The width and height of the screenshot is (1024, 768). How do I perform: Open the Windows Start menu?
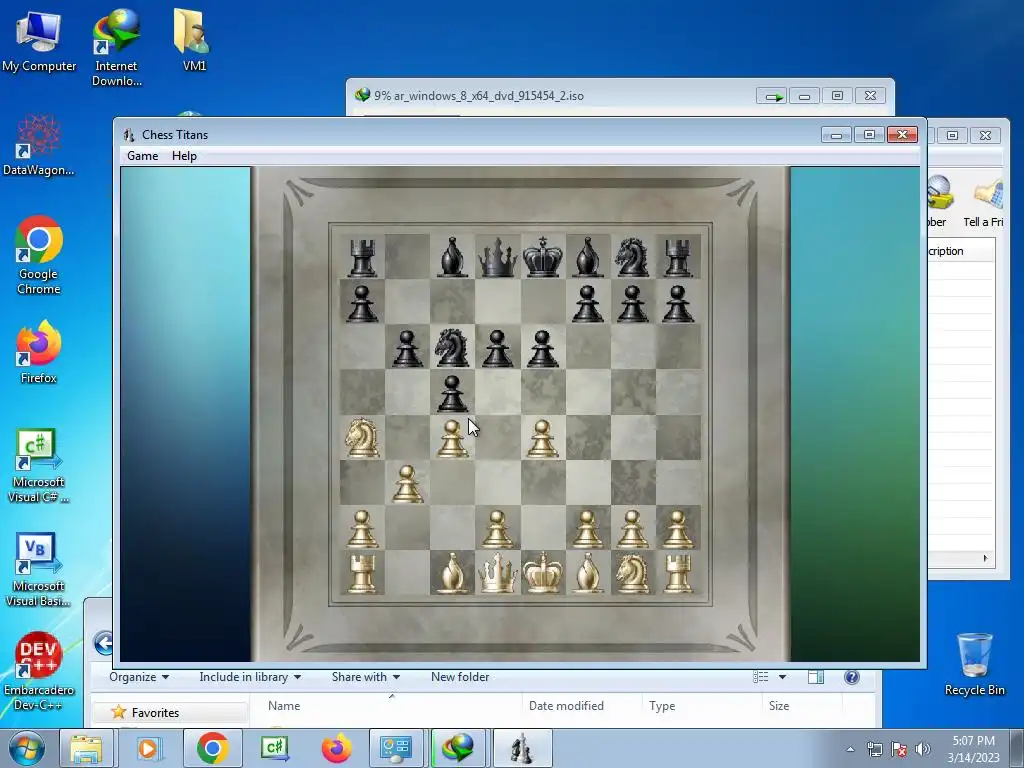(27, 748)
